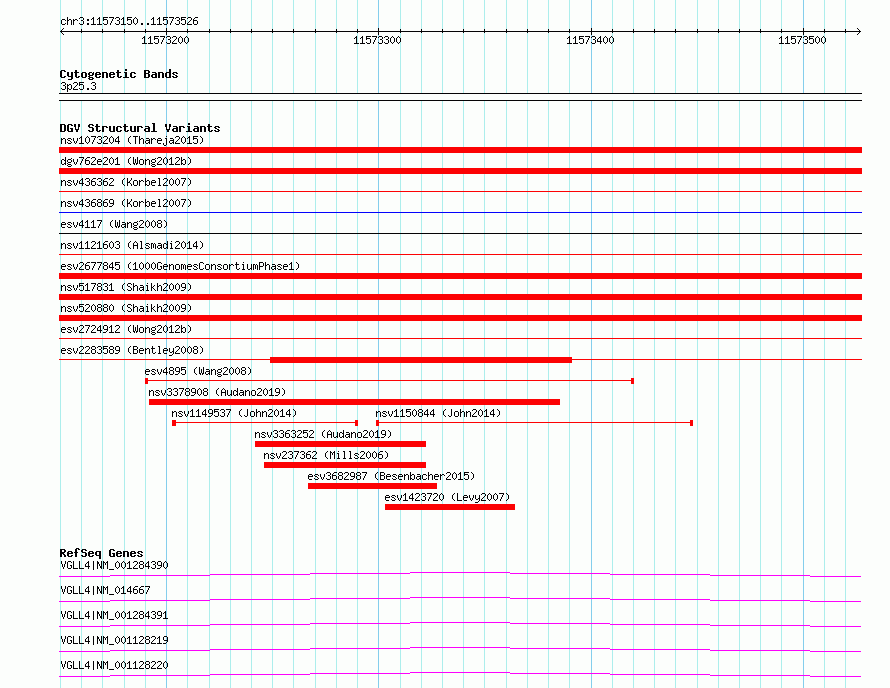
Task: Click the blue nsv436869 variant line
Action: (460, 213)
